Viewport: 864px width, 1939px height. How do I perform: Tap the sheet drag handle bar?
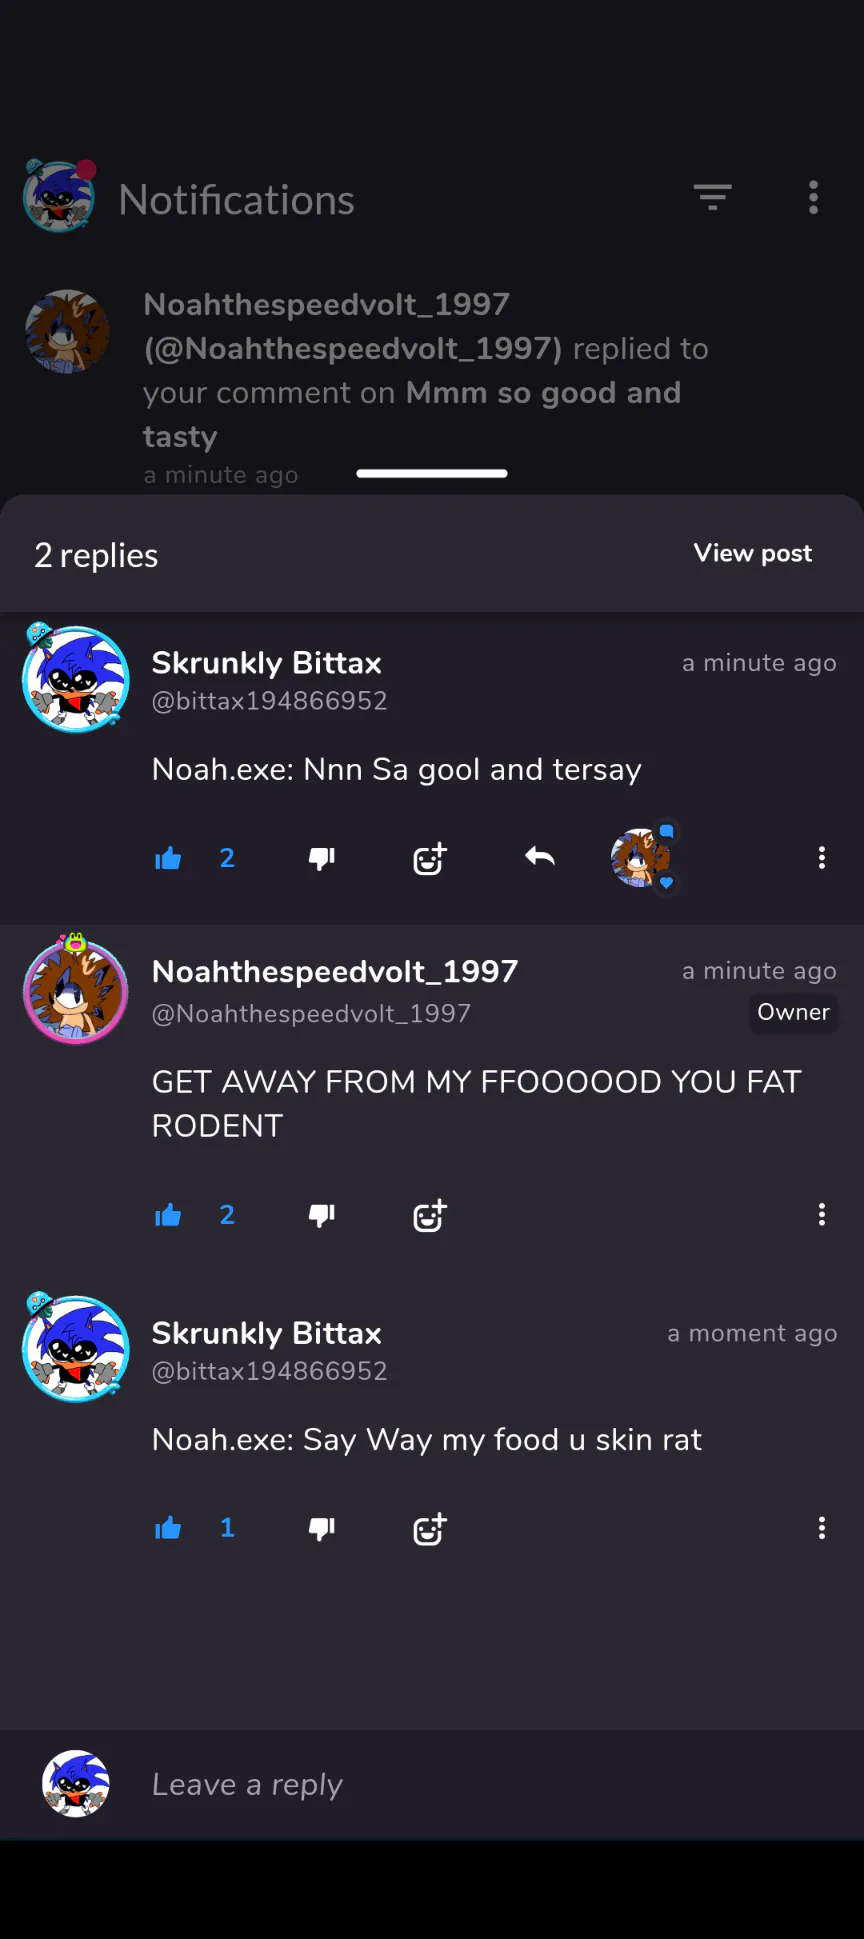(x=432, y=473)
